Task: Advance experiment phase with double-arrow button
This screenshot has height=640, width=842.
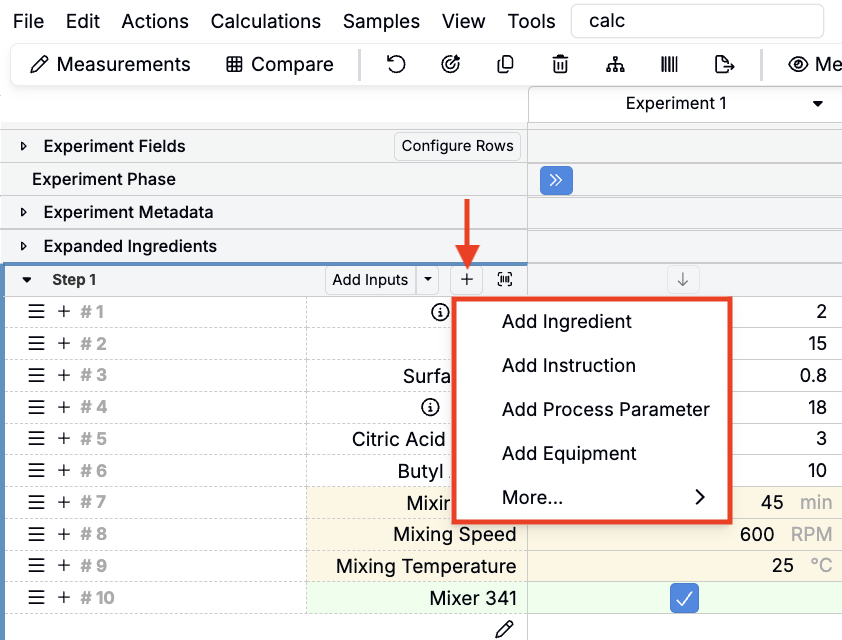Action: tap(556, 180)
